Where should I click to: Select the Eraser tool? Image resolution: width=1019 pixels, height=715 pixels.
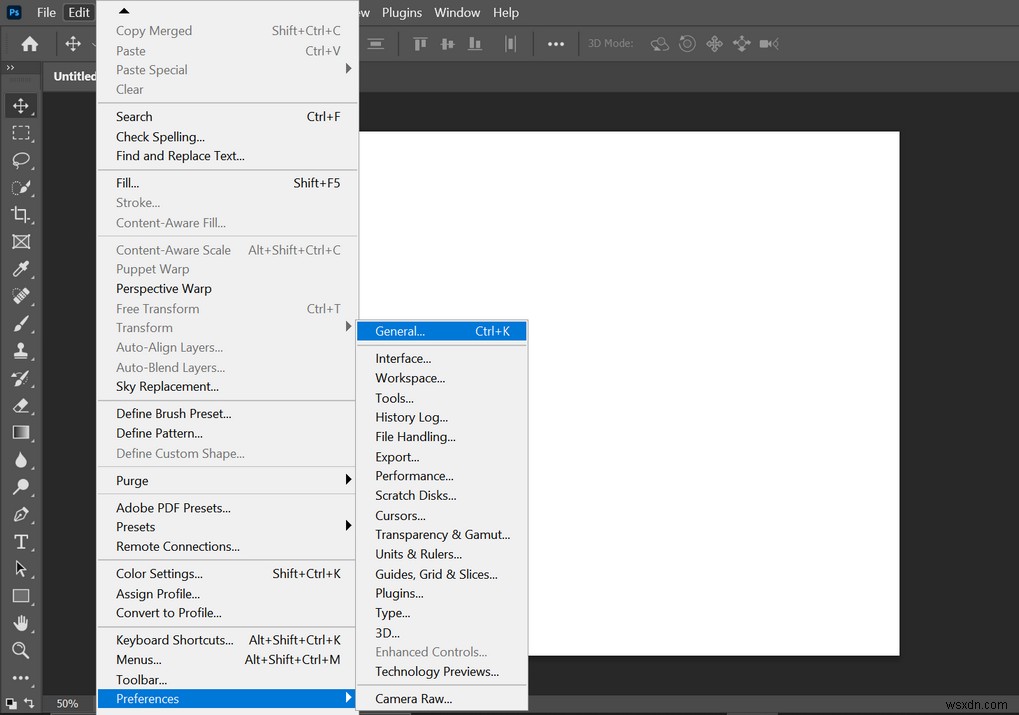(x=20, y=406)
